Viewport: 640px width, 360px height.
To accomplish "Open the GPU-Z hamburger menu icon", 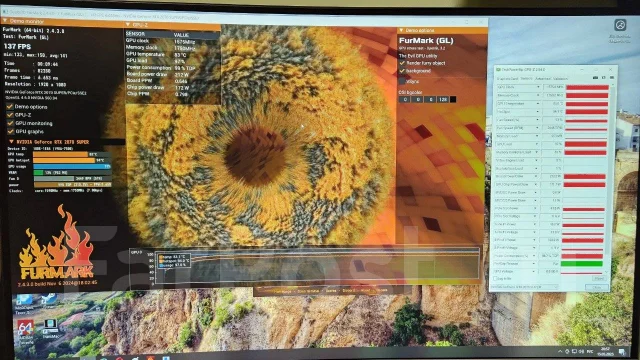I will tap(612, 78).
